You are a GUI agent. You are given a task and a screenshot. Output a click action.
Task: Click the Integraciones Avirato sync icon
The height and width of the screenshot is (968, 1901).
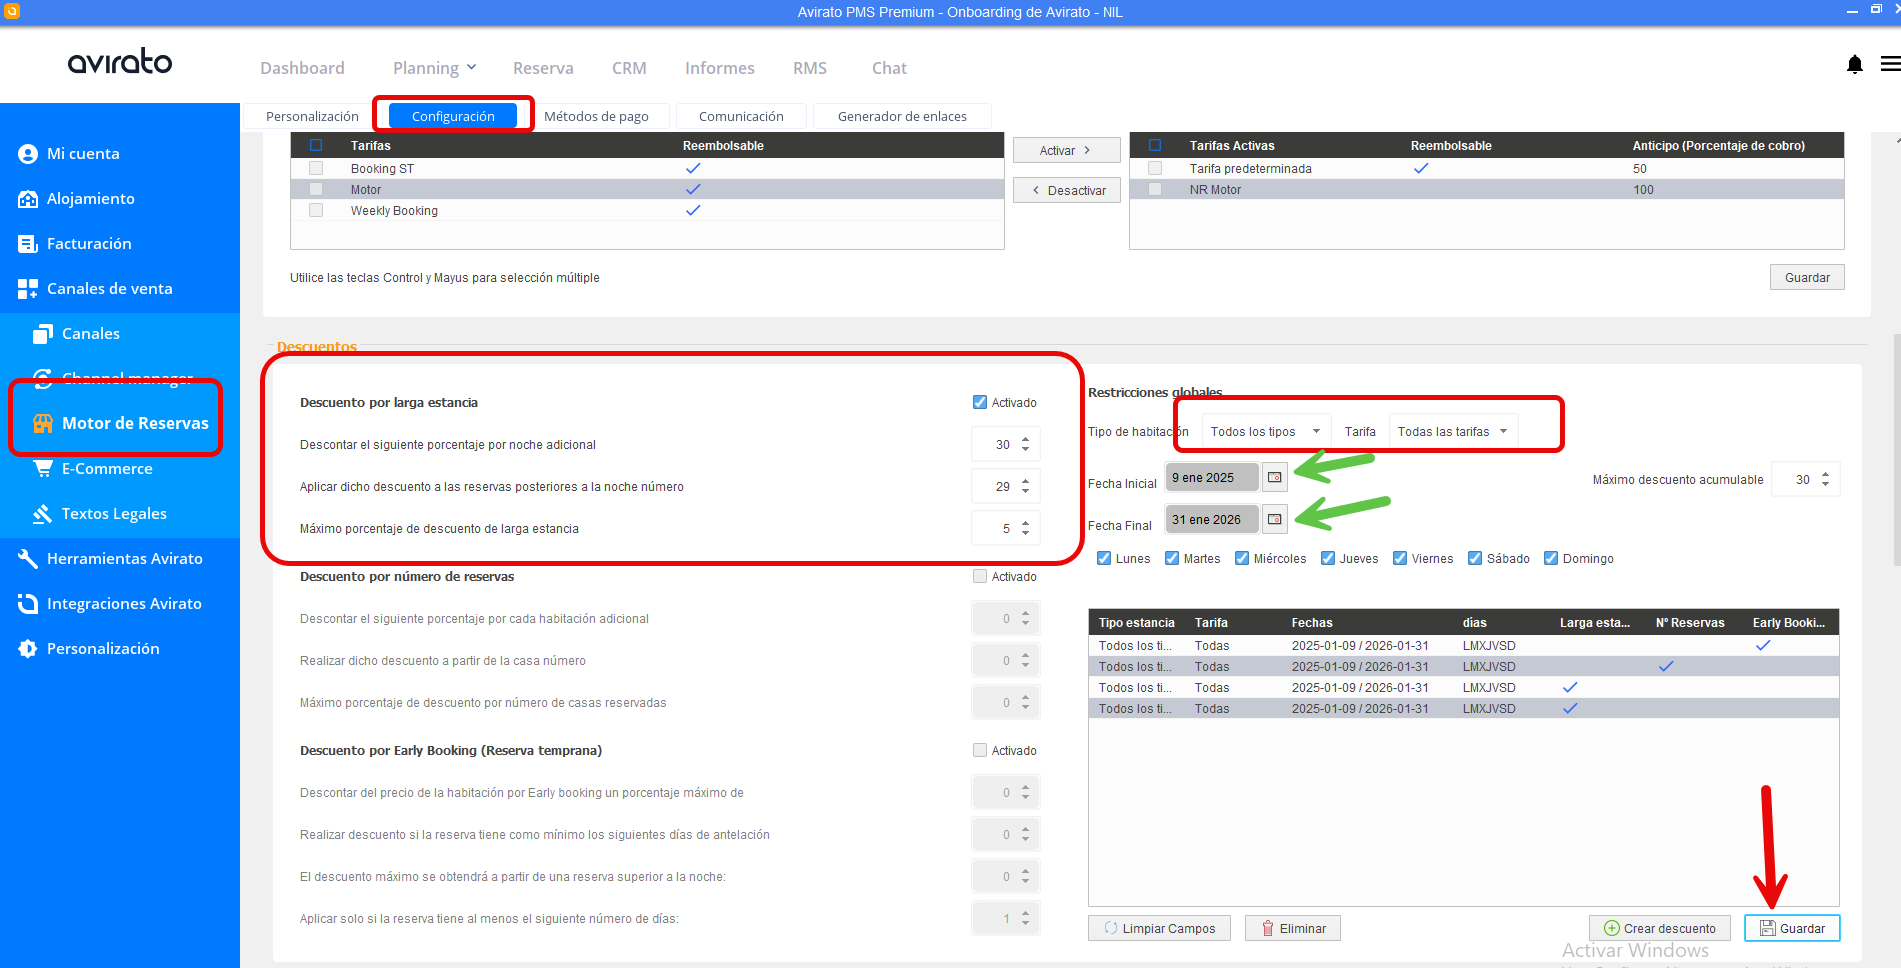pyautogui.click(x=28, y=604)
